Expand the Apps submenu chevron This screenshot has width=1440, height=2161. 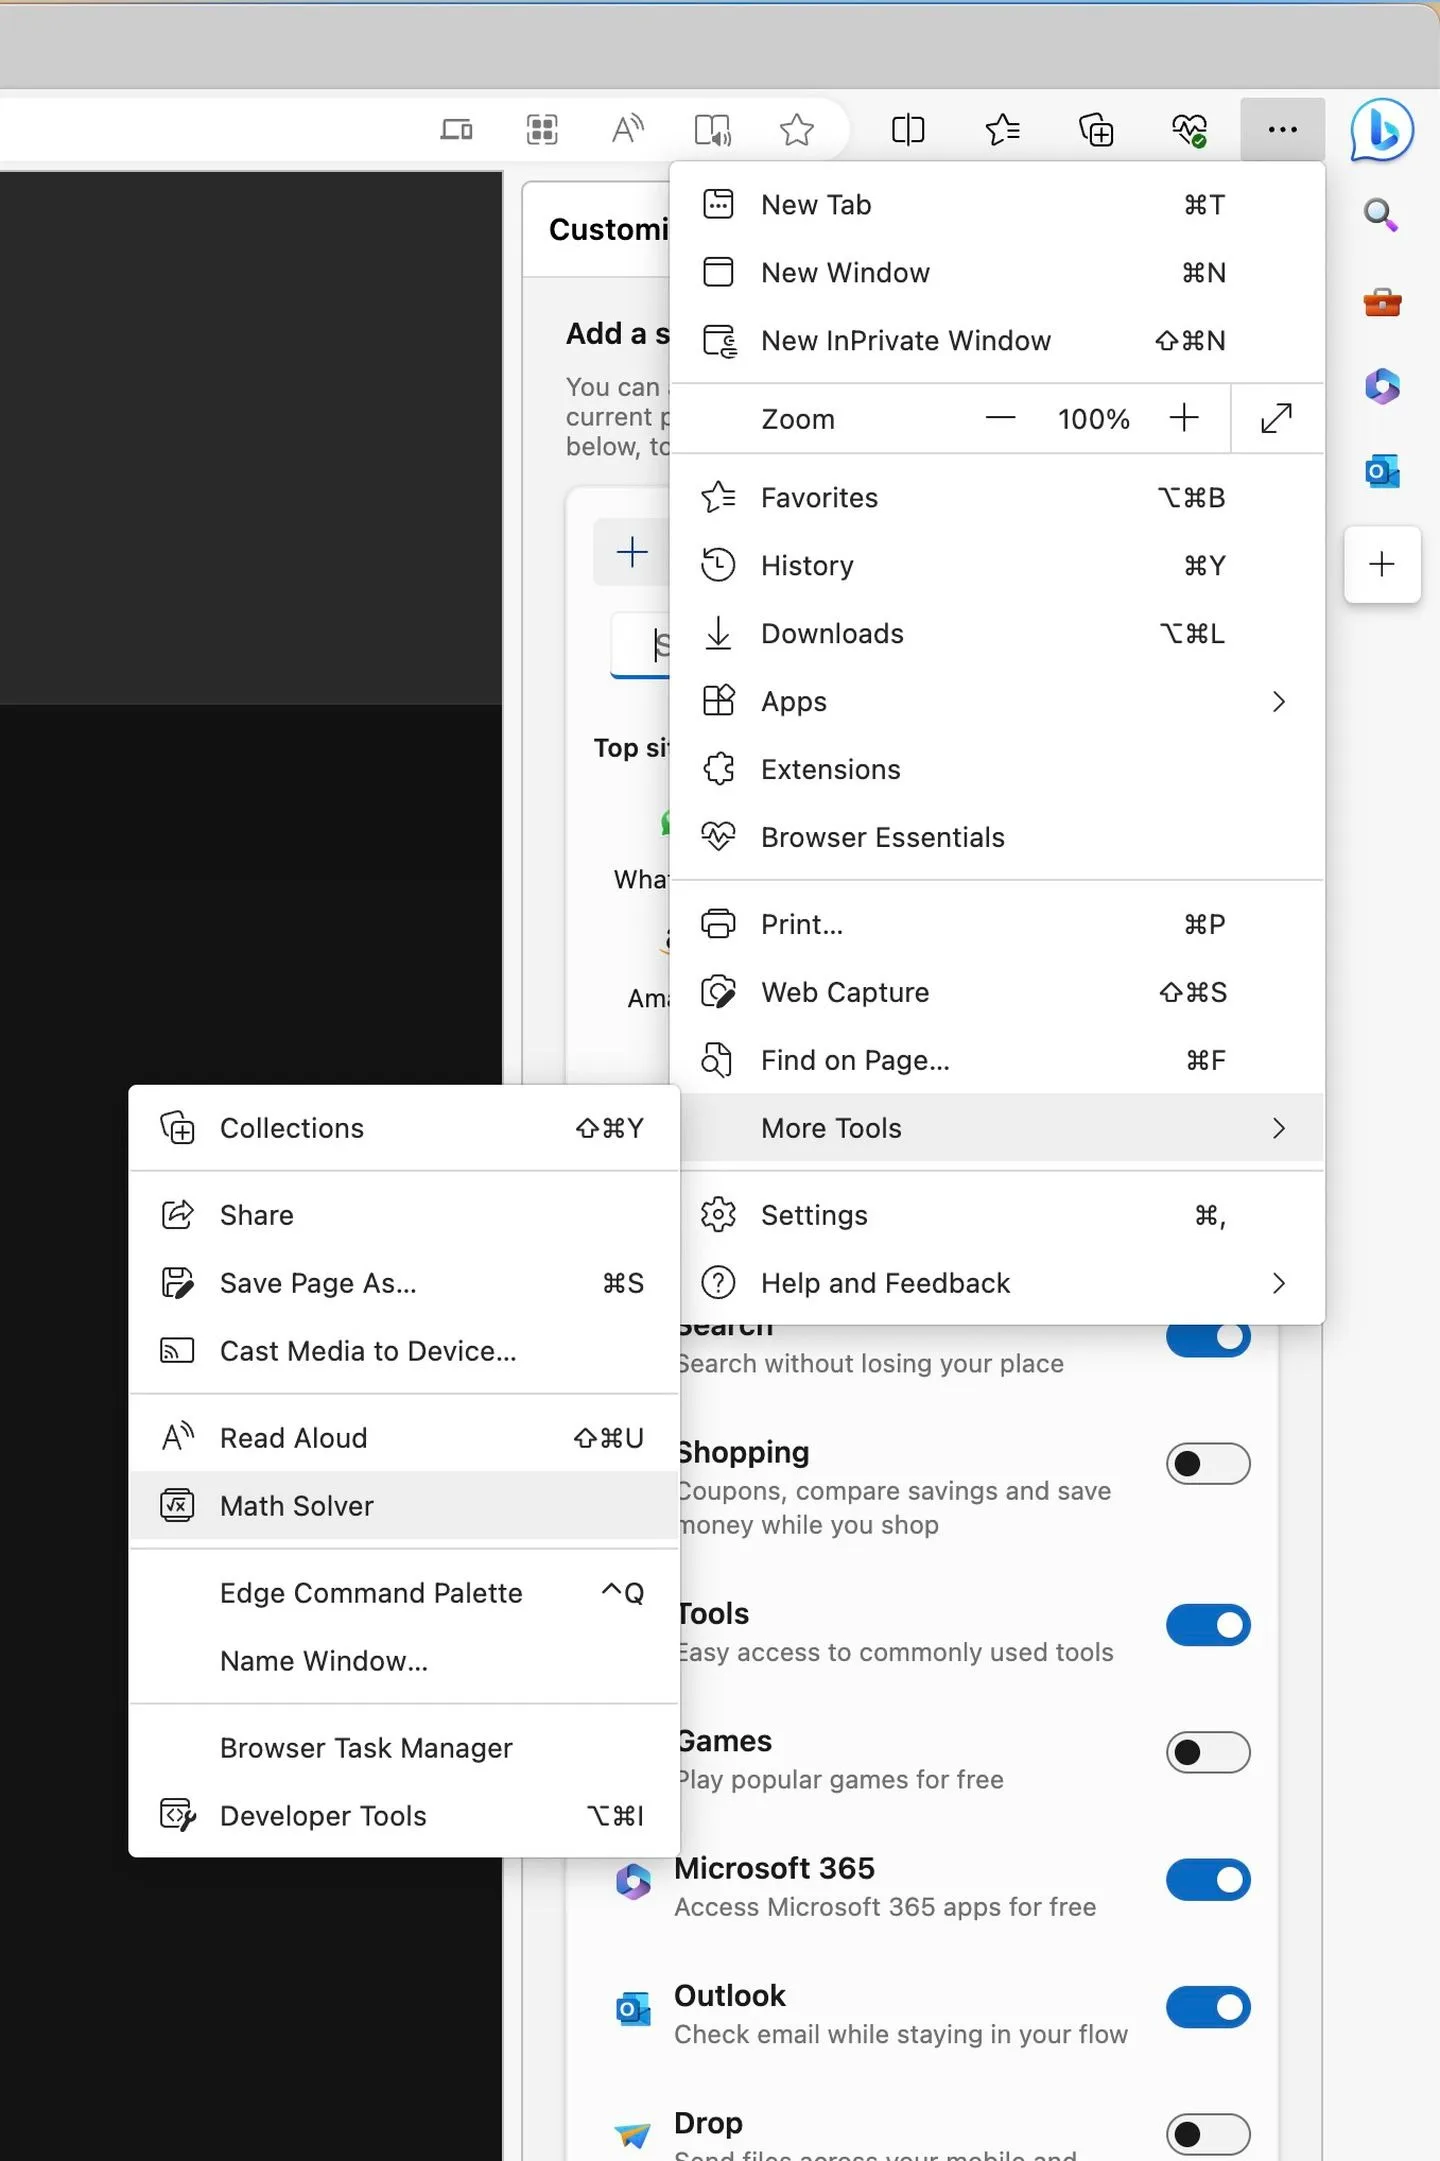click(x=1278, y=701)
